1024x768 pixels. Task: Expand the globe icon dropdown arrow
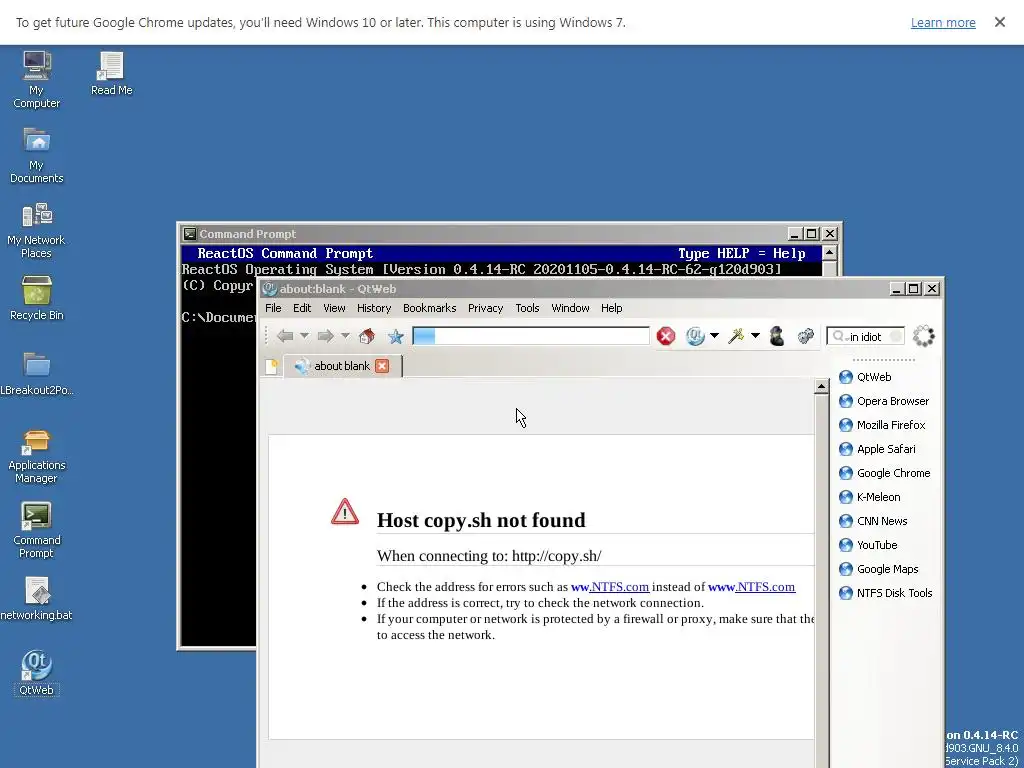714,336
